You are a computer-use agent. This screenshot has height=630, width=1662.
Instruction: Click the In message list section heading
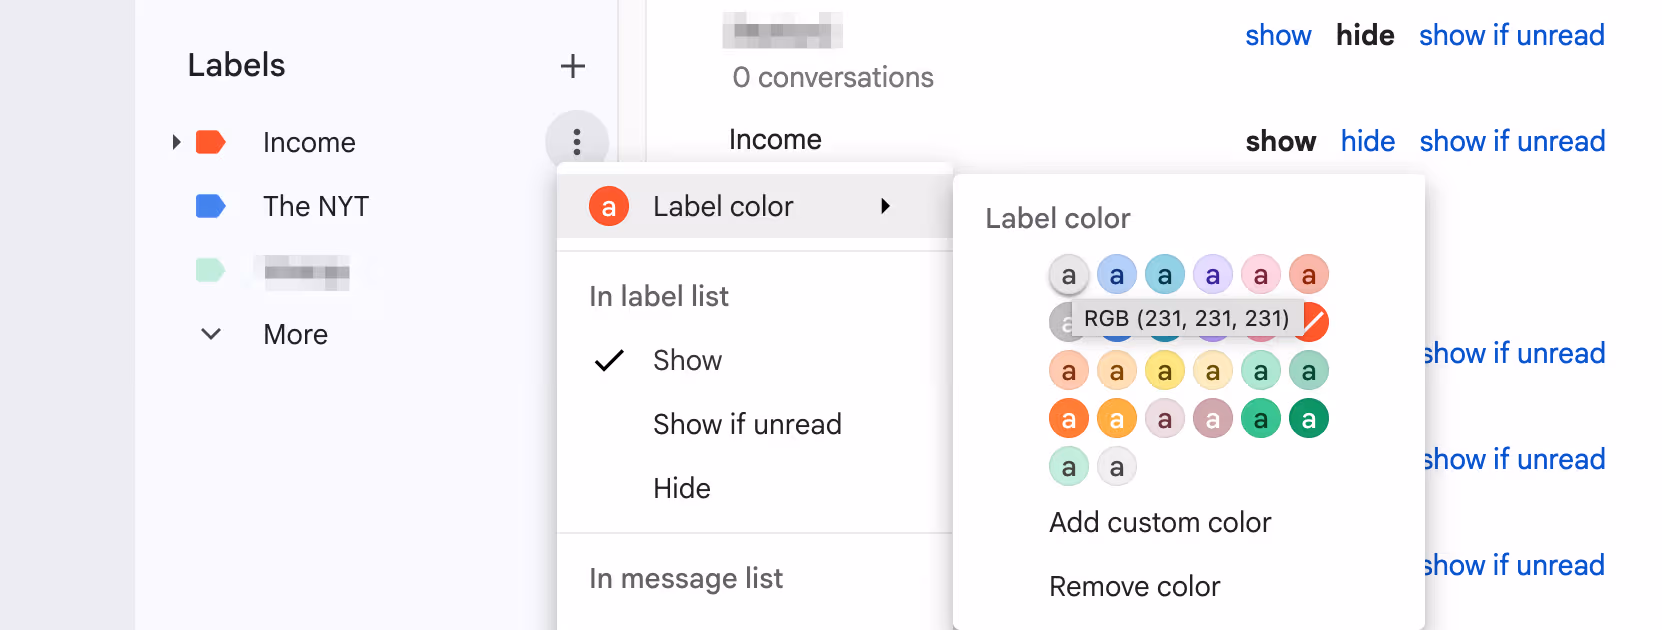(685, 578)
